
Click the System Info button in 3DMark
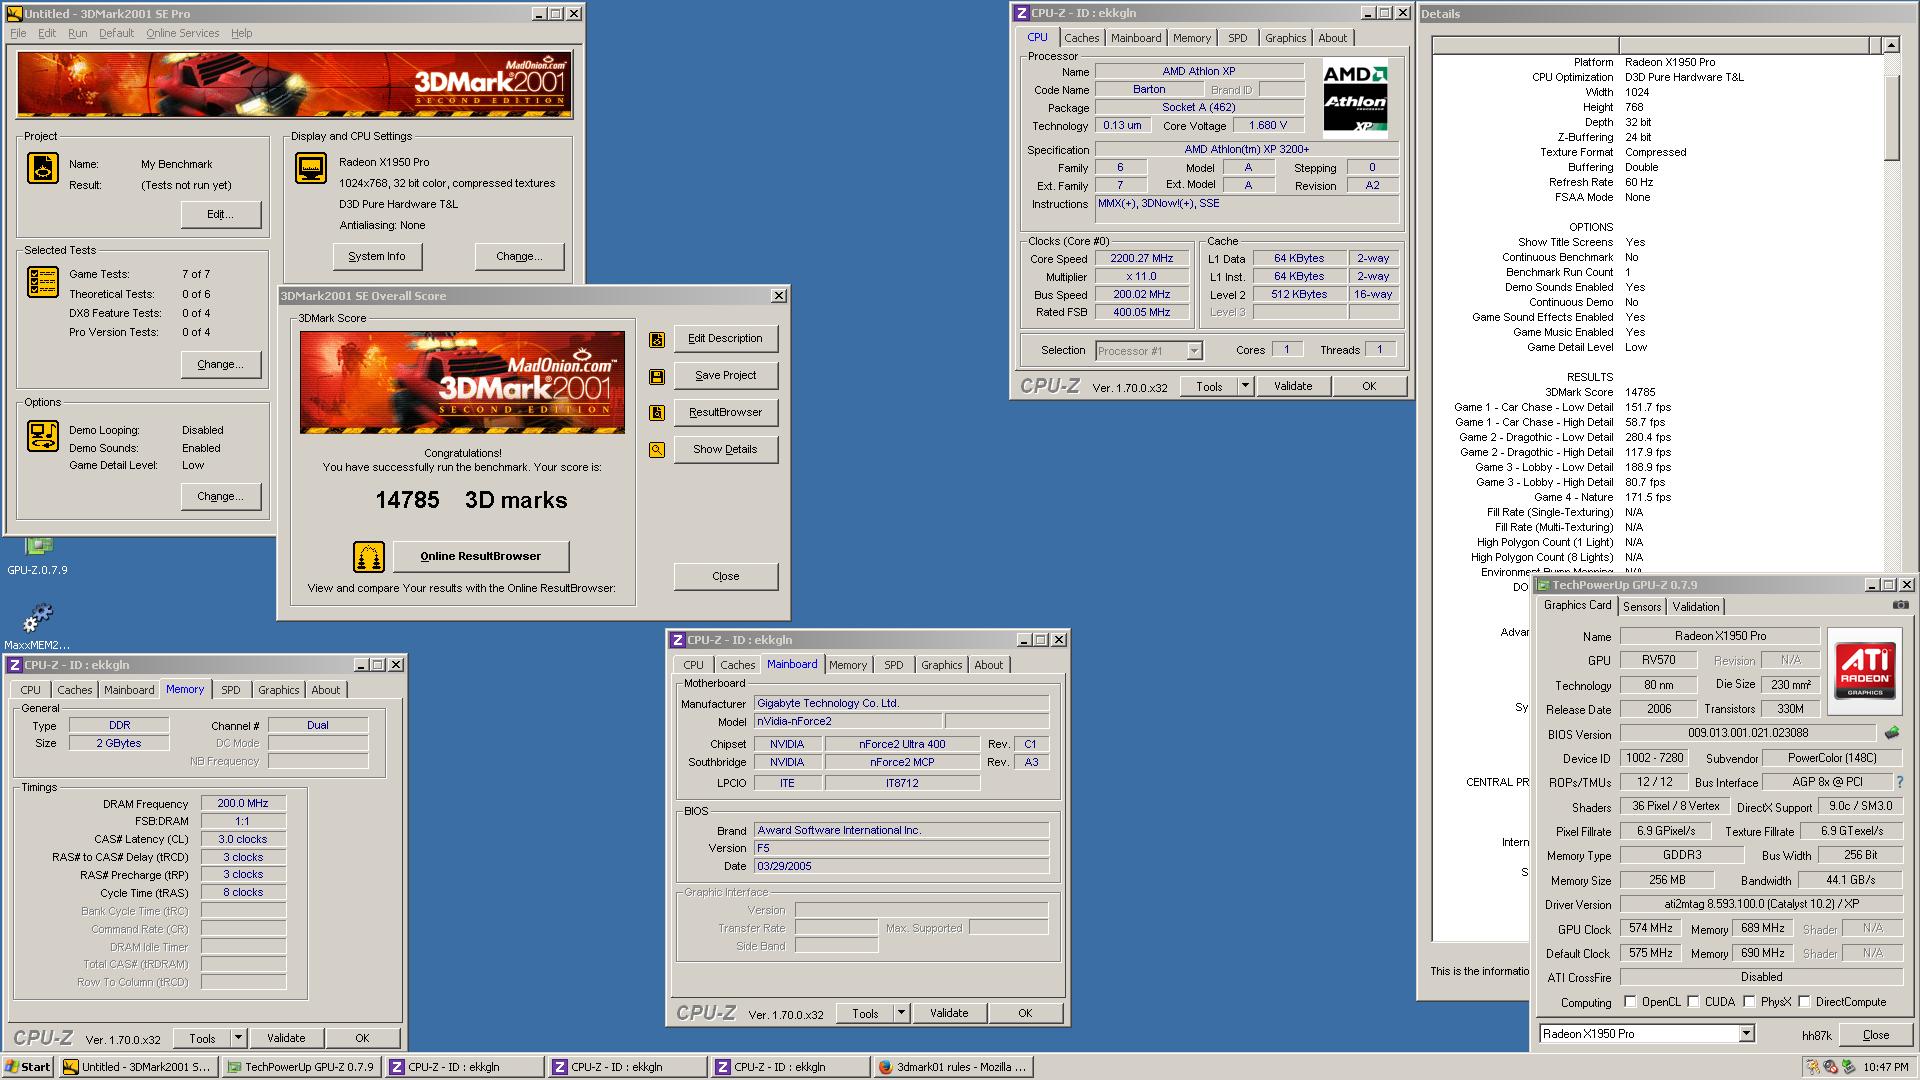[377, 256]
